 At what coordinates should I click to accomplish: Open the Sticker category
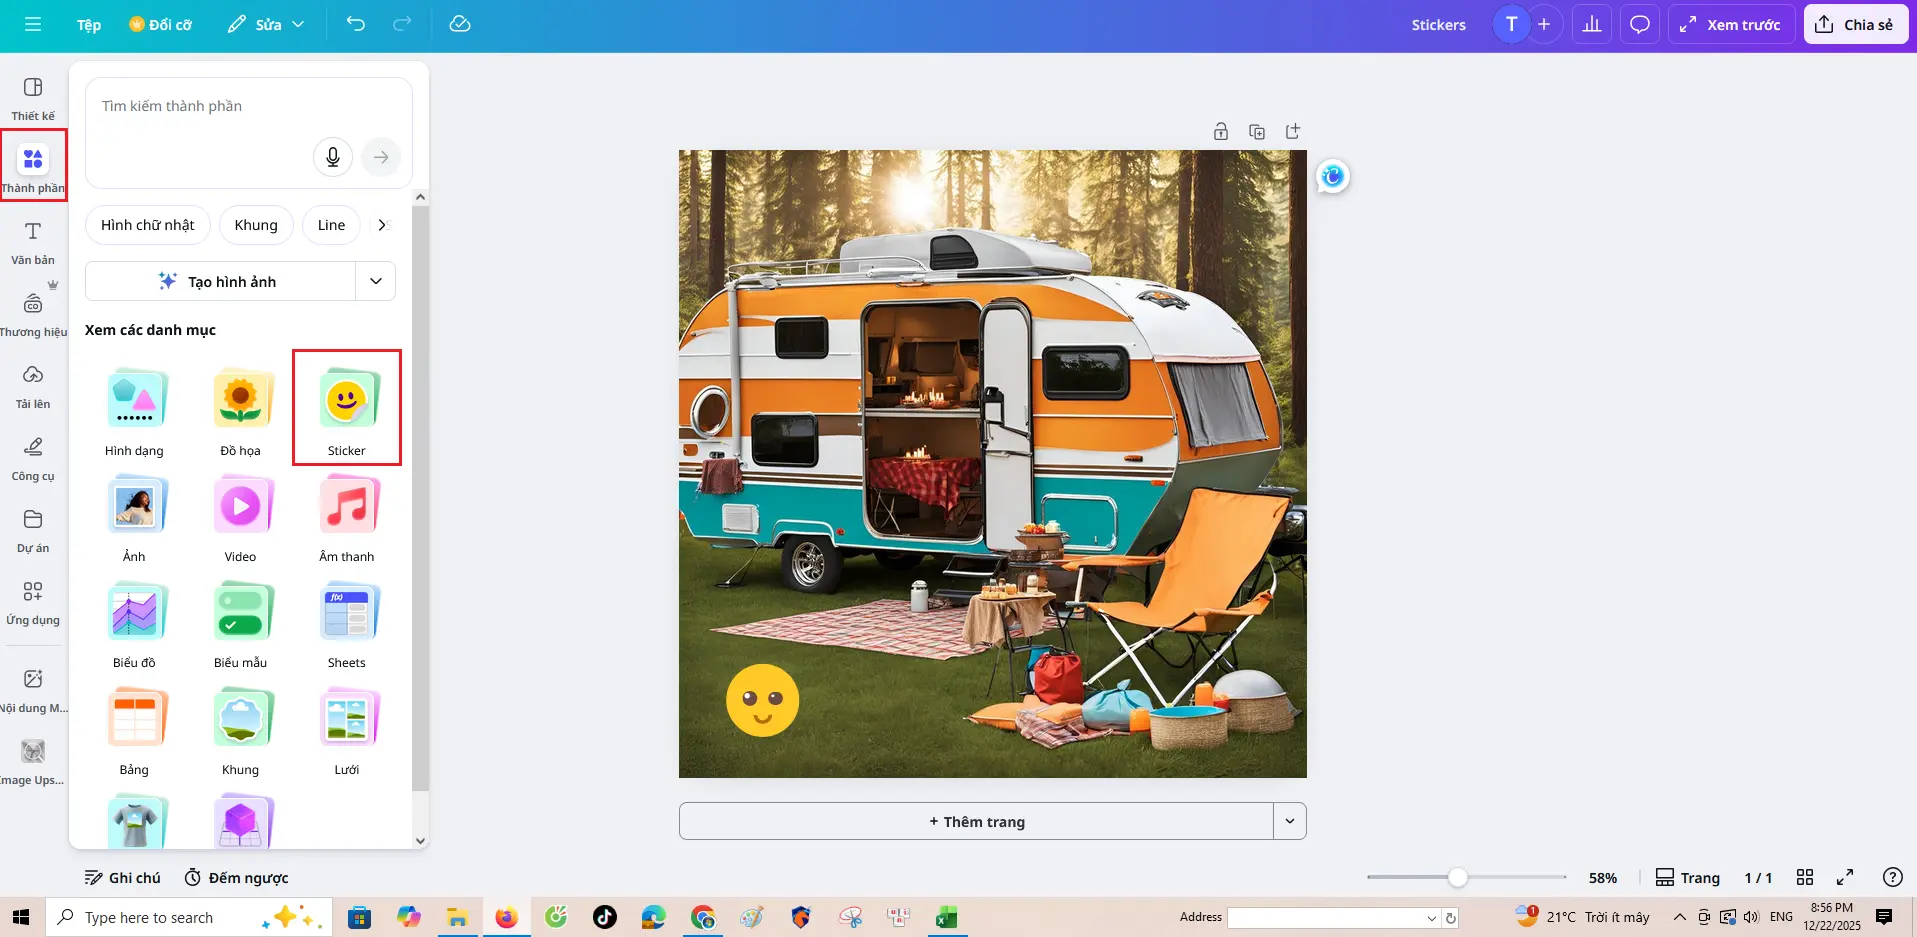(346, 408)
